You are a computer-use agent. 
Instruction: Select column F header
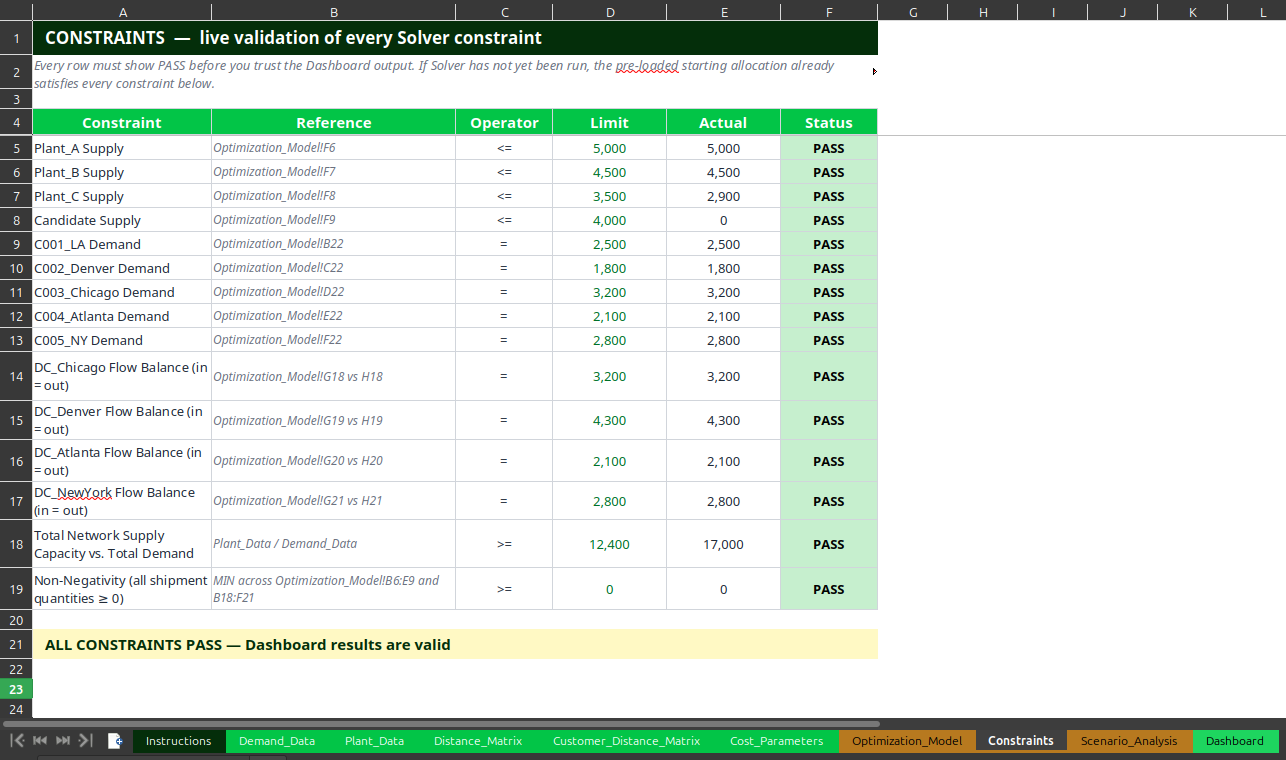point(829,12)
